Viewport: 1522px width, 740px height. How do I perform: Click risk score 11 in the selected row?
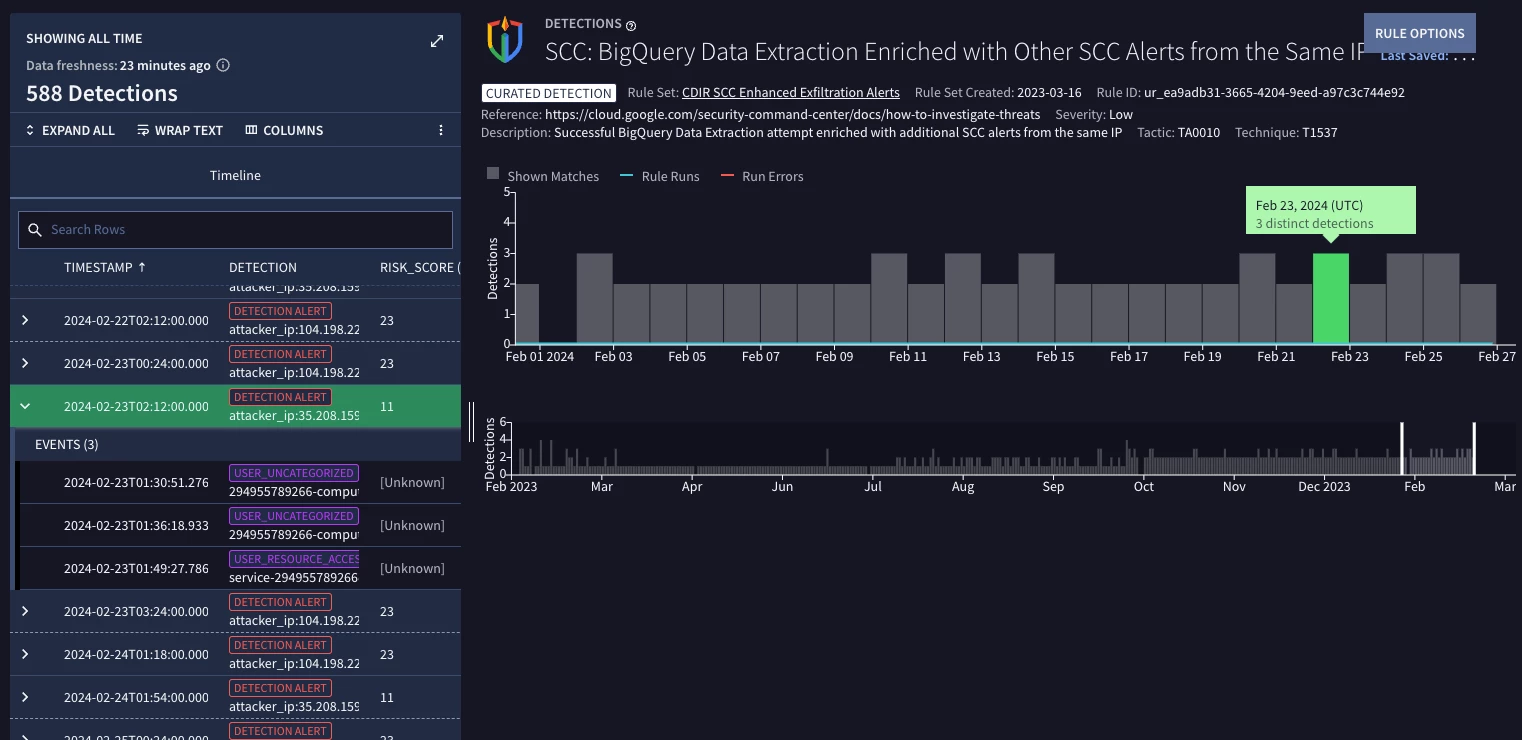386,406
